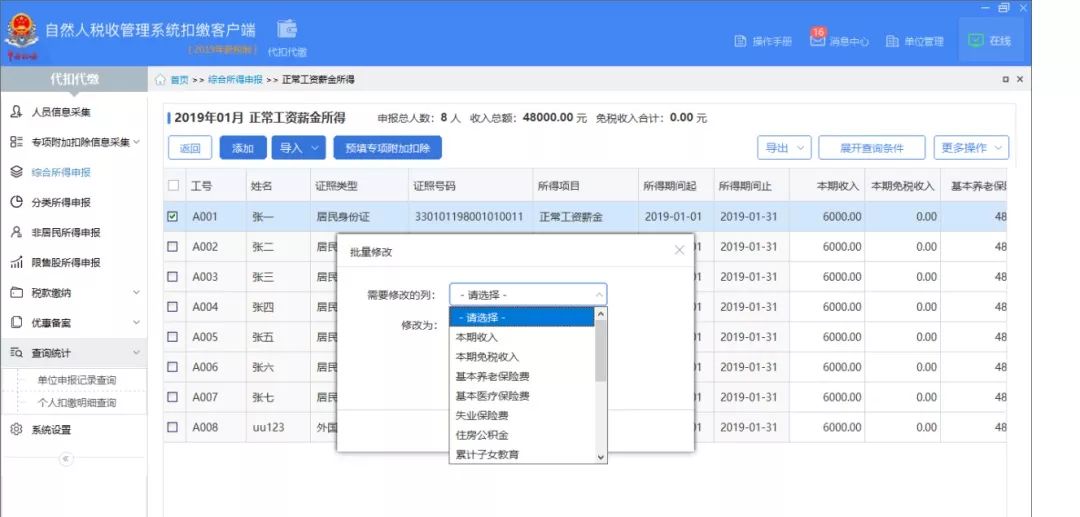The height and width of the screenshot is (517, 1080).
Task: Check the row A002 checkbox
Action: [x=173, y=247]
